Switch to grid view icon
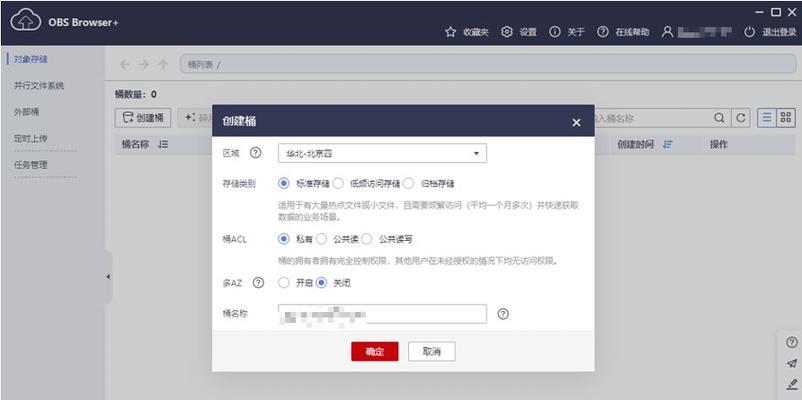The width and height of the screenshot is (802, 400). (786, 117)
